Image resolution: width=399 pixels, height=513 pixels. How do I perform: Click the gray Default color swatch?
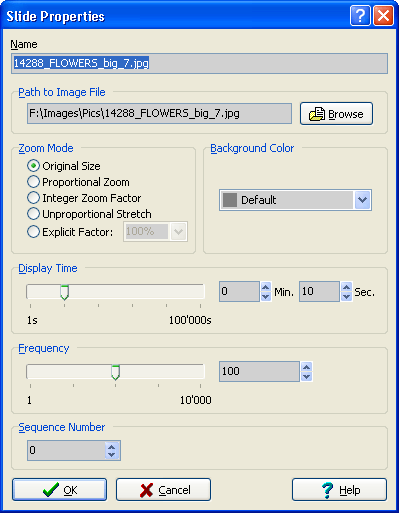[230, 200]
